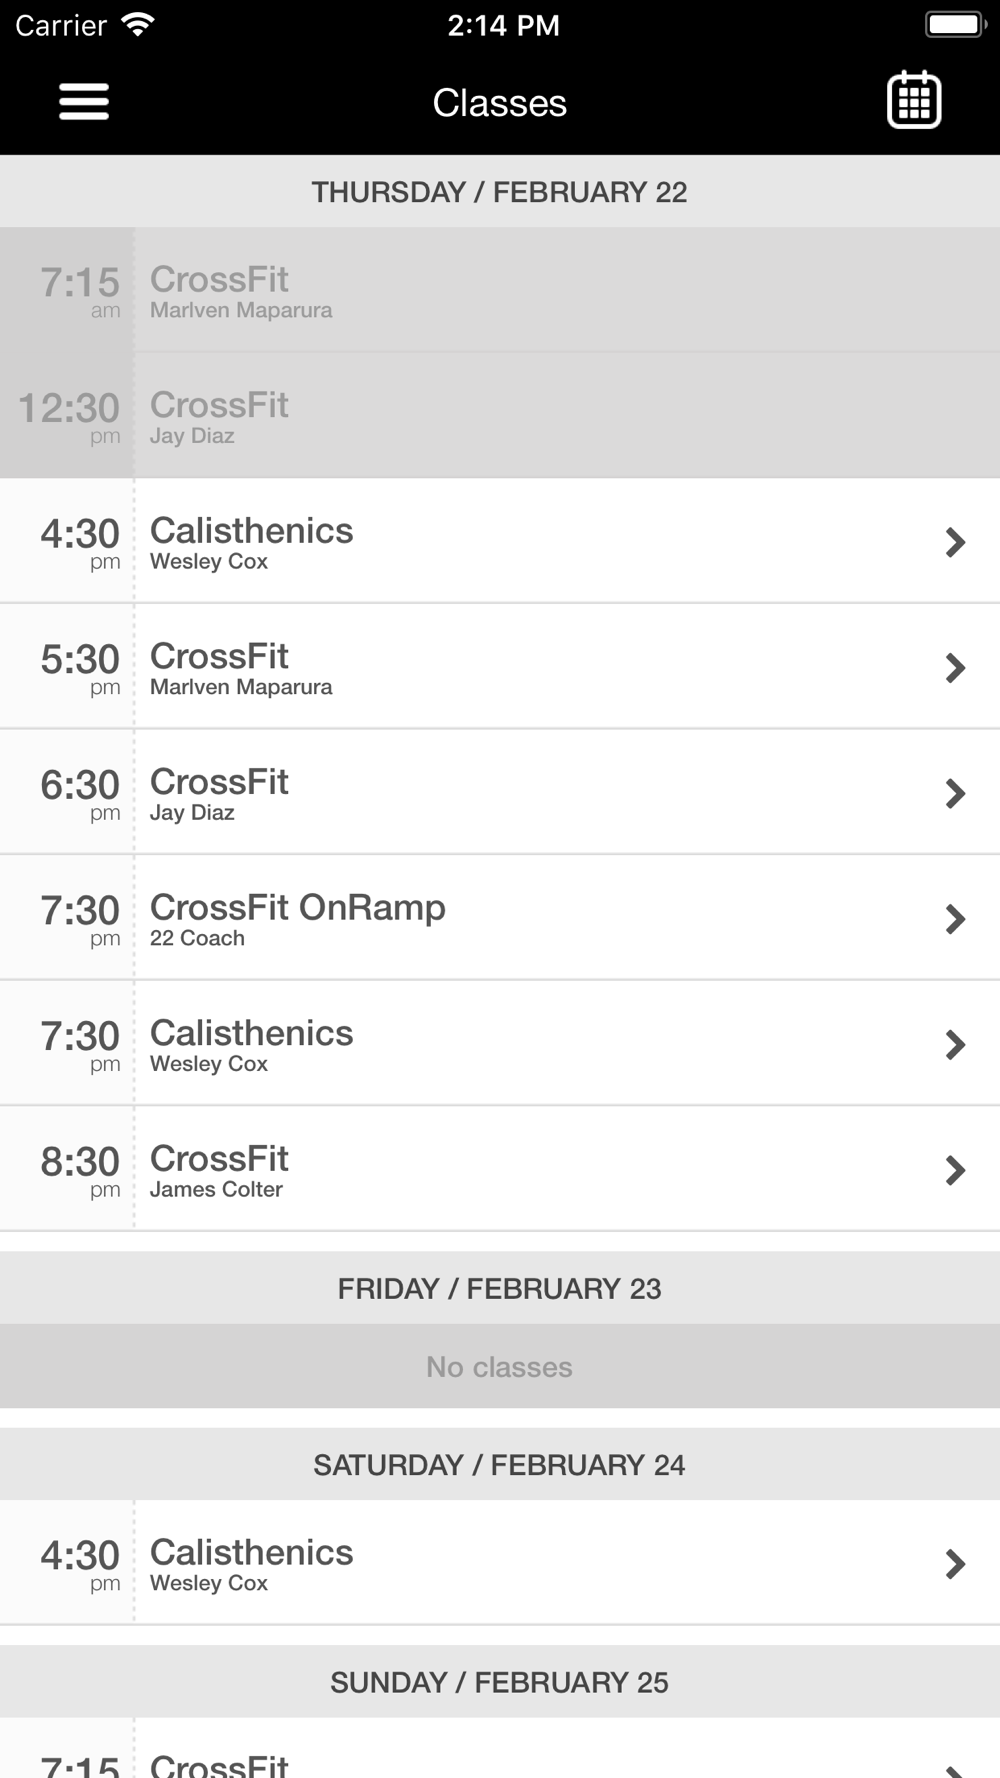Viewport: 1000px width, 1778px height.
Task: Open CrossFit class with James Colter
Action: (x=500, y=1169)
